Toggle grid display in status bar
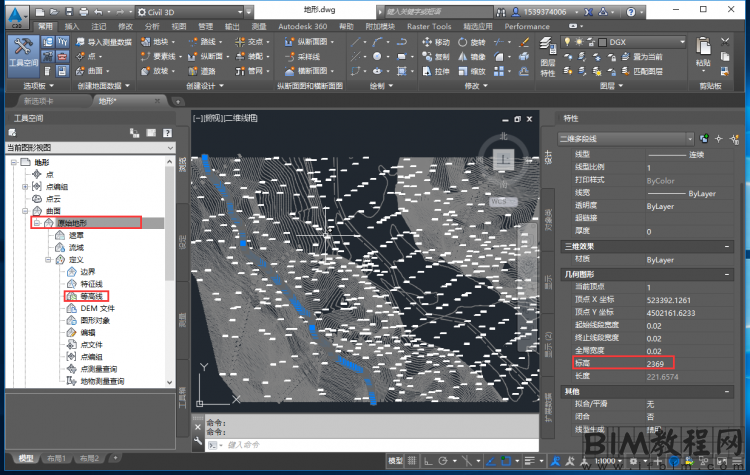 tap(412, 461)
